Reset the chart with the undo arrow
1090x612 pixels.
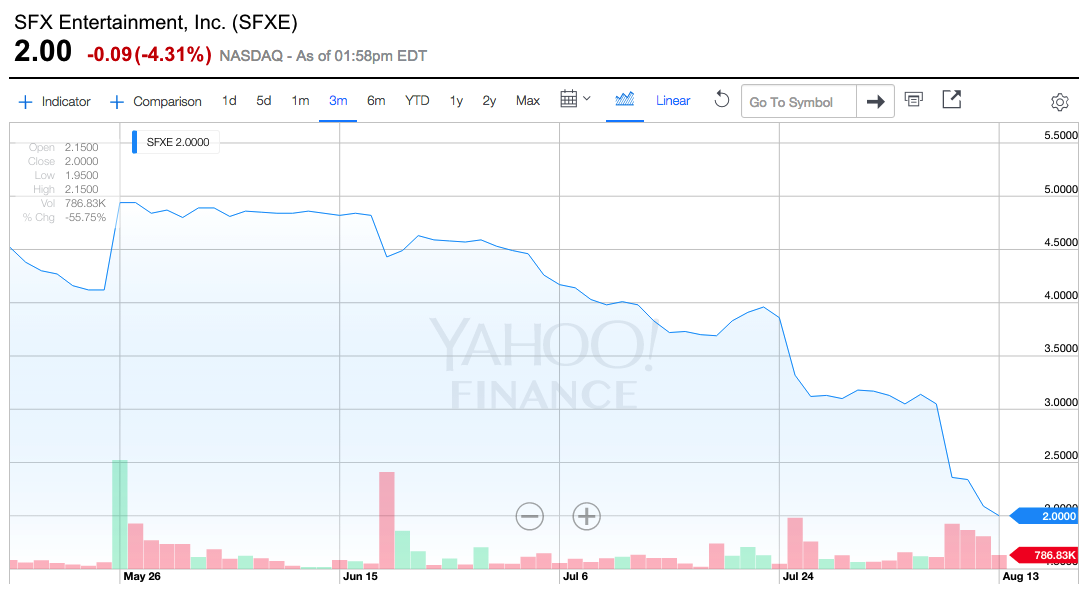(721, 100)
